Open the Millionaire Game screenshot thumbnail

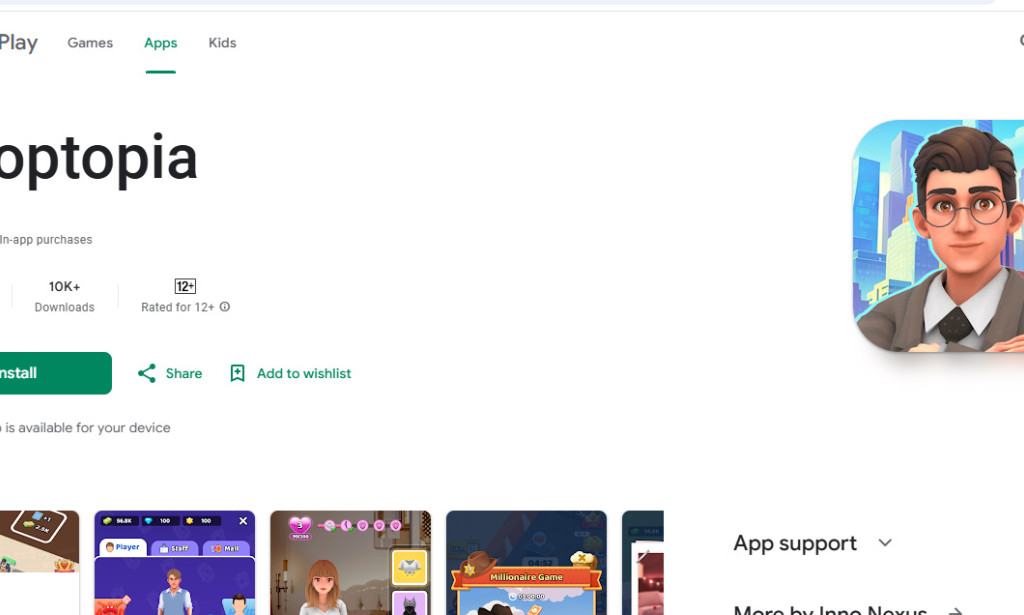pos(526,563)
